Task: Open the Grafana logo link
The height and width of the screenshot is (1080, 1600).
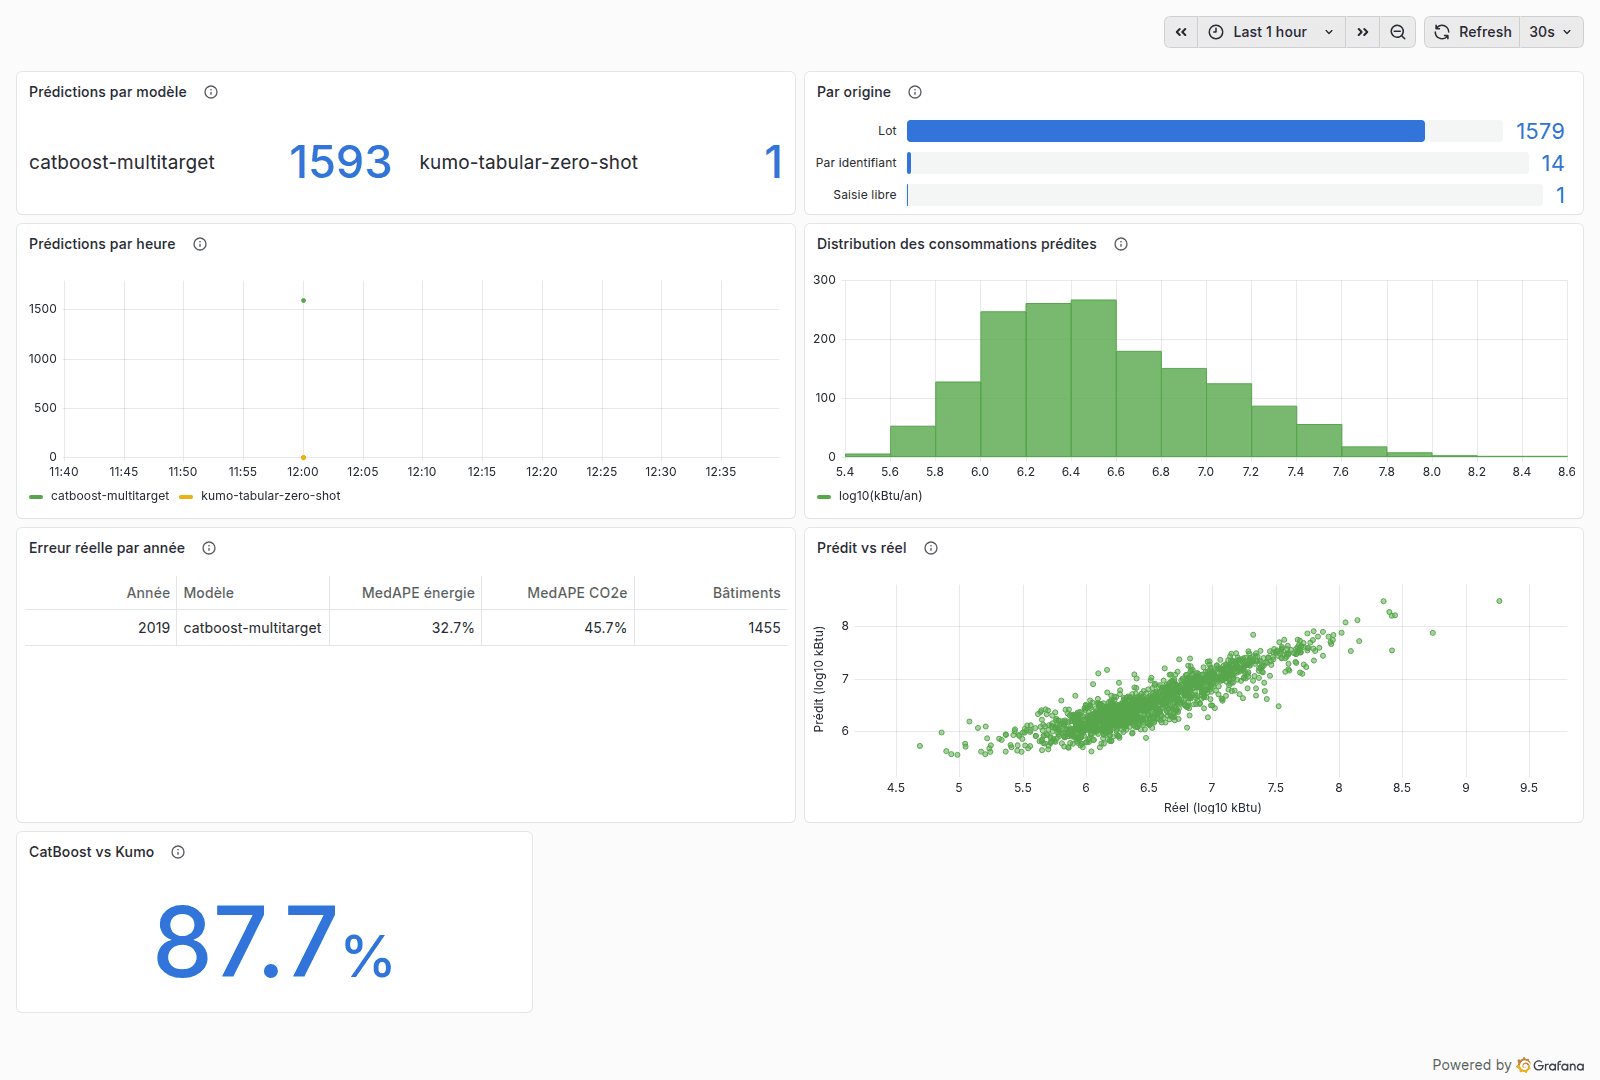Action: tap(1550, 1065)
